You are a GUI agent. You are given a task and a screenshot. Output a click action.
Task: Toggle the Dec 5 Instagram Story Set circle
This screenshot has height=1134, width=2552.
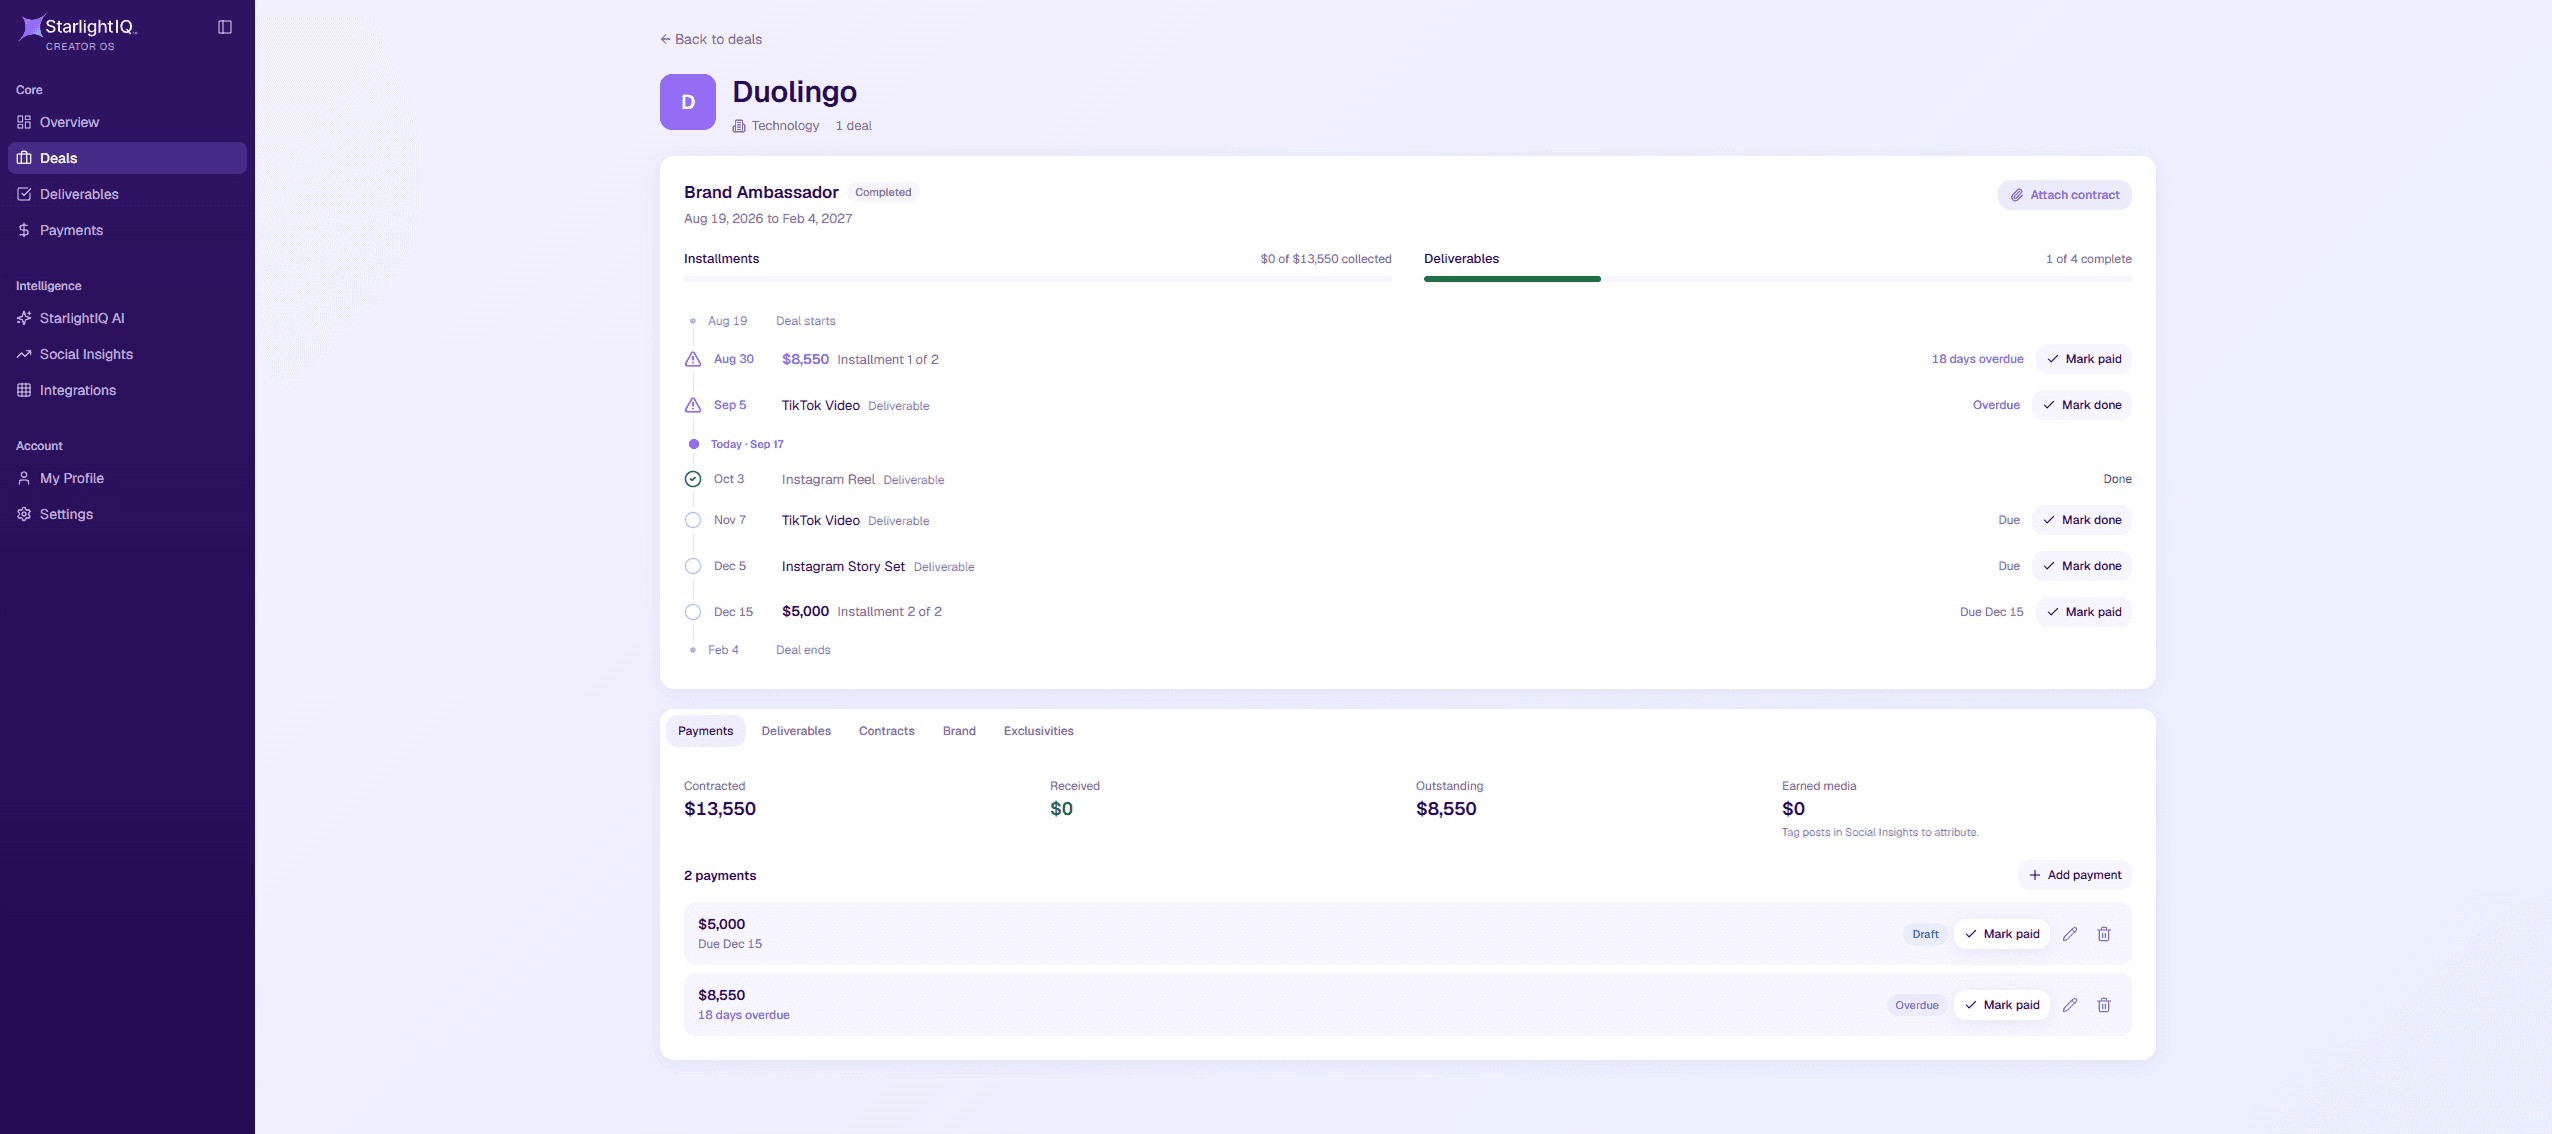pos(693,566)
